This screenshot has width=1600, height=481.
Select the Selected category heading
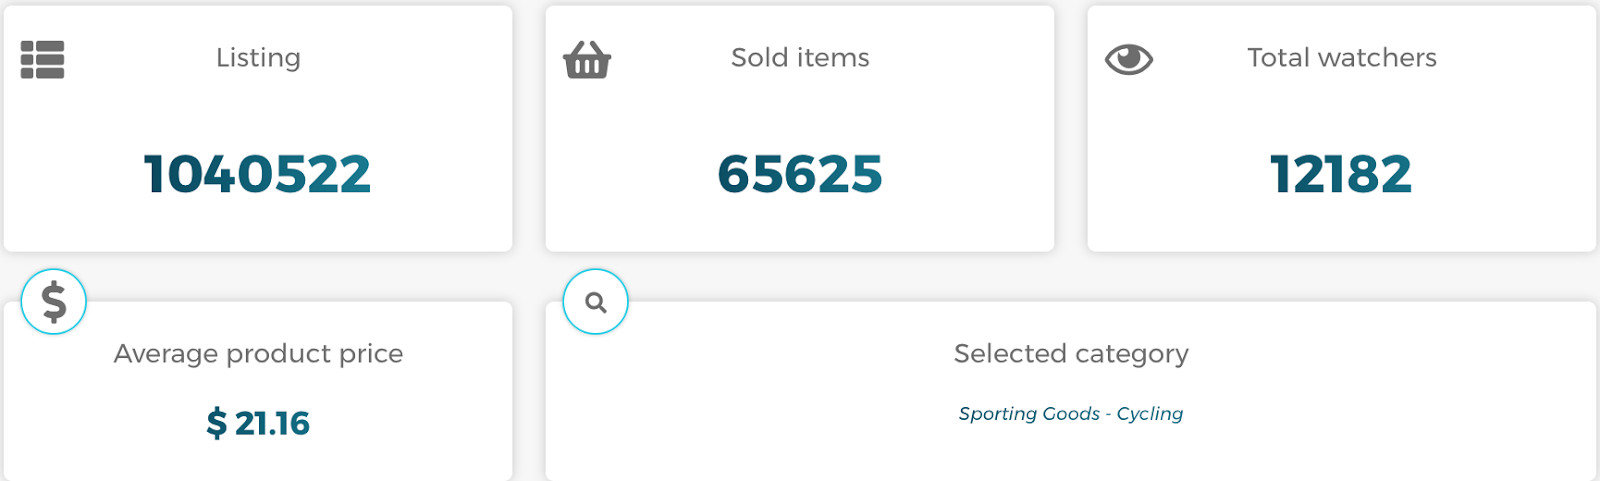tap(1071, 354)
